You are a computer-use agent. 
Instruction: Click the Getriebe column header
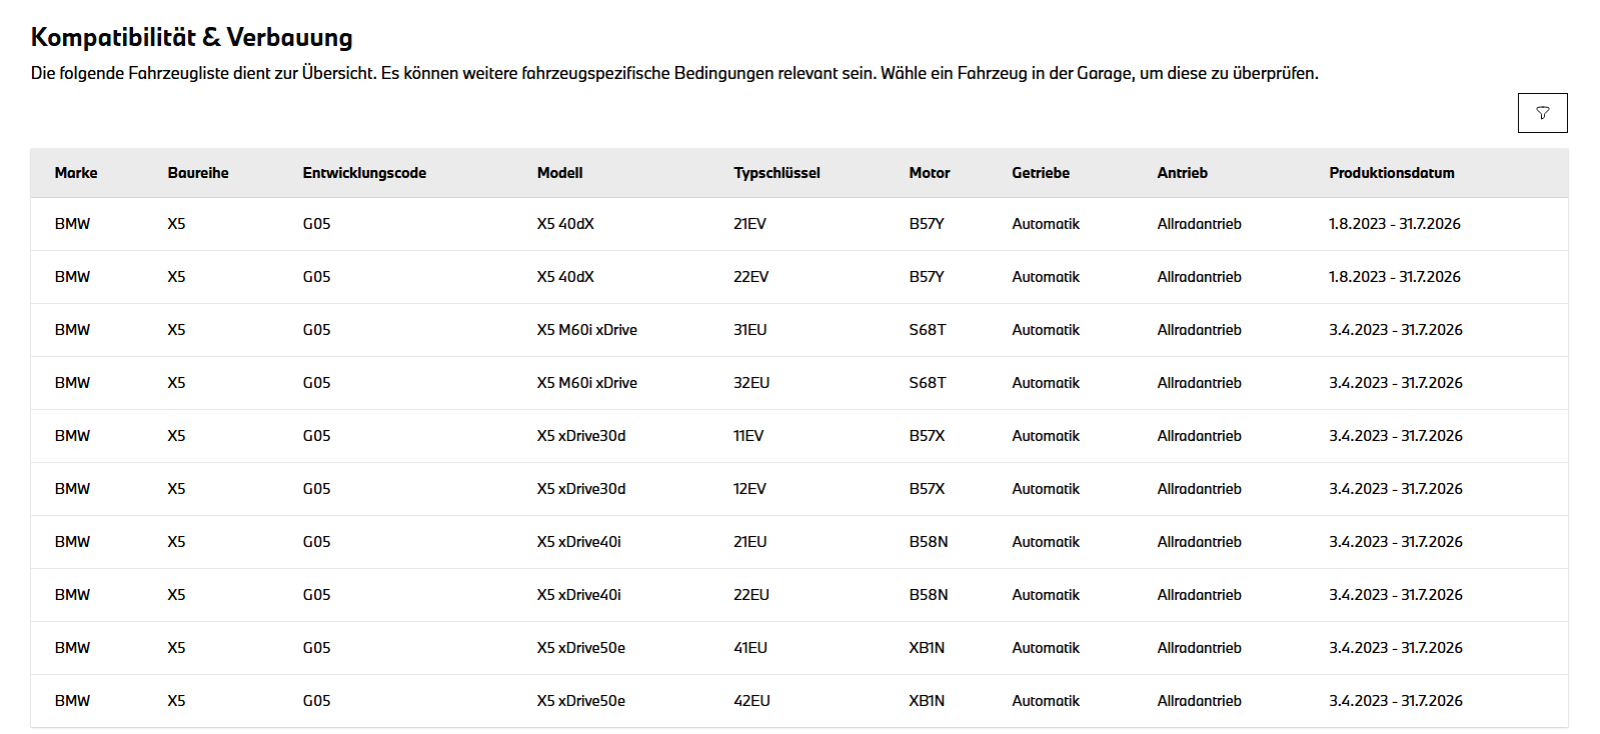[x=1040, y=173]
